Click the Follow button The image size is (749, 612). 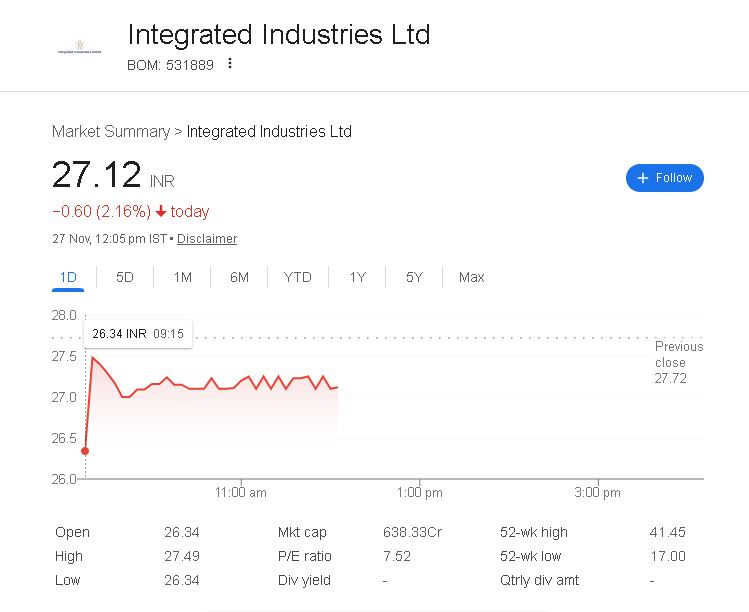point(665,178)
